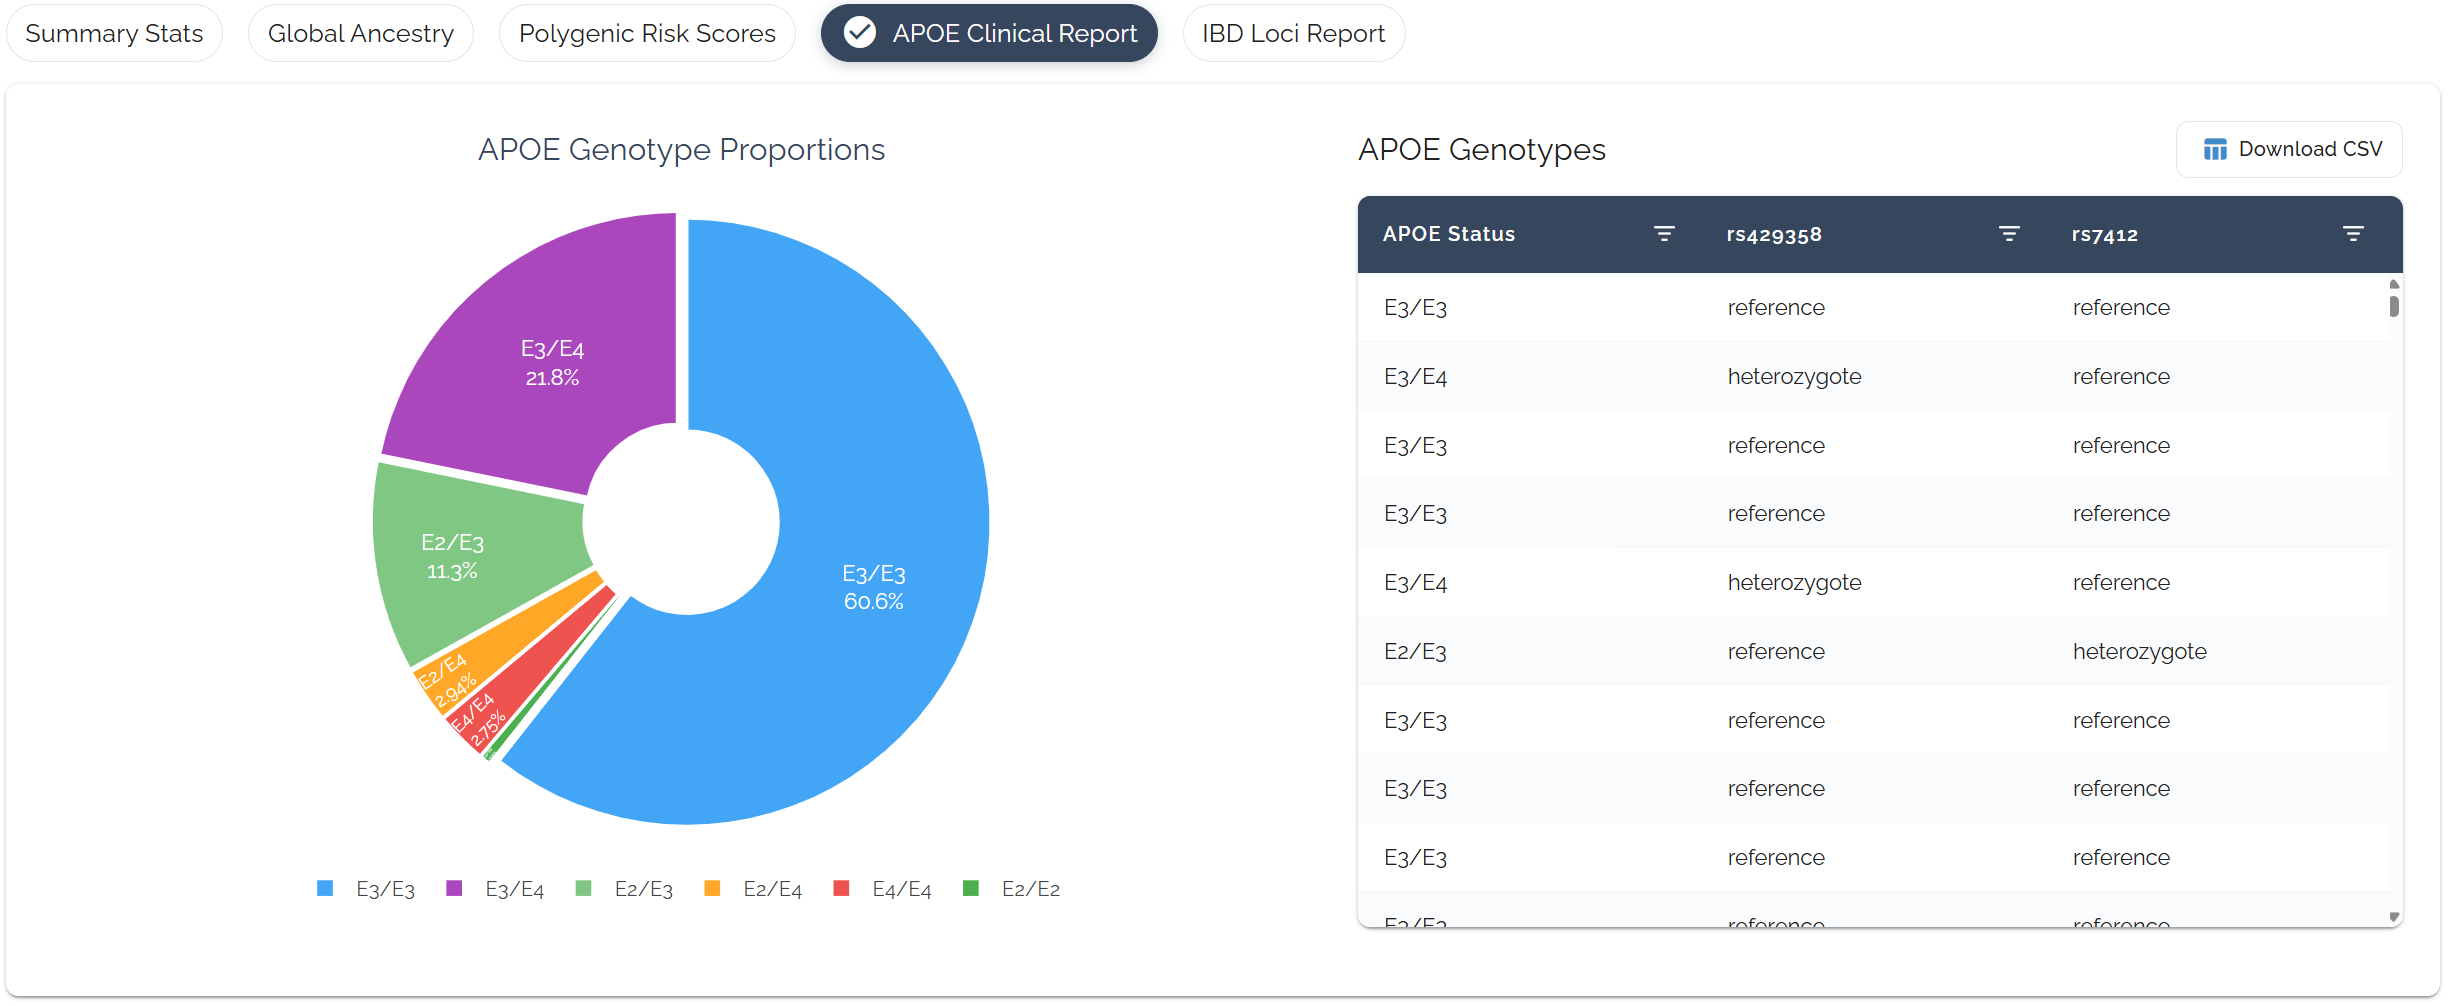Click the rs7412 column header text

point(2104,235)
